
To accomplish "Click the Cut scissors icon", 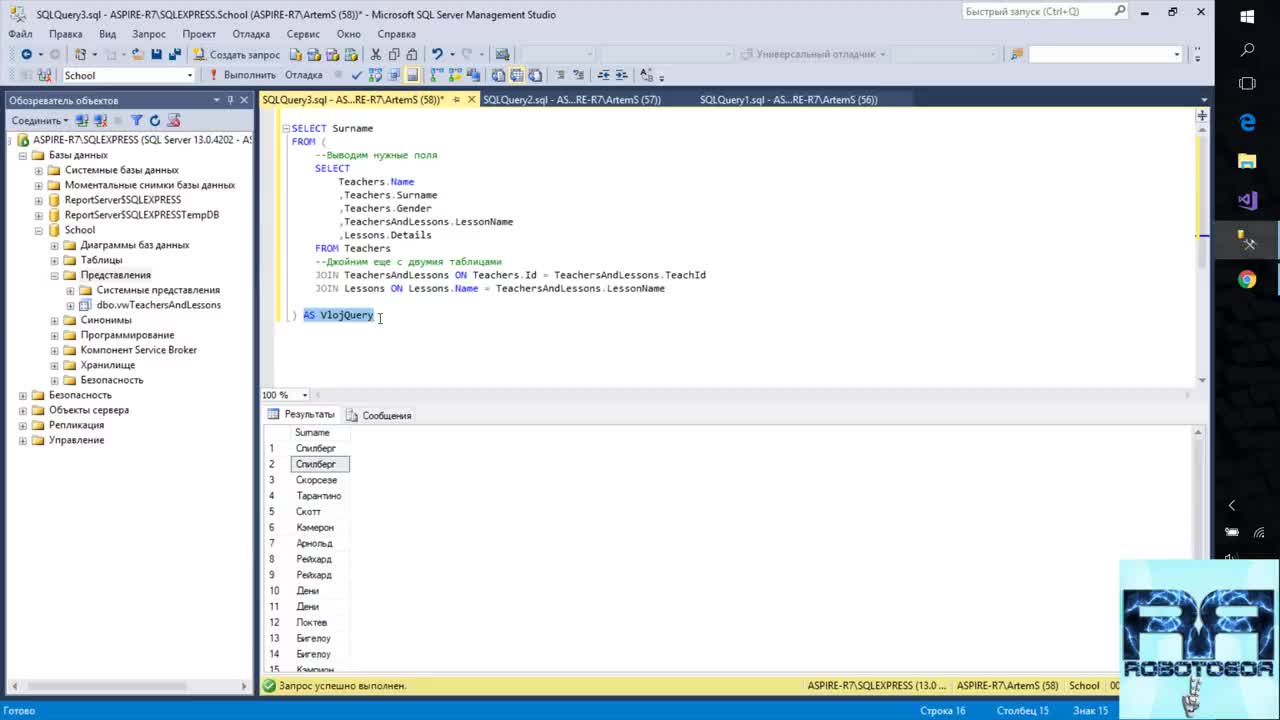I will (x=376, y=54).
